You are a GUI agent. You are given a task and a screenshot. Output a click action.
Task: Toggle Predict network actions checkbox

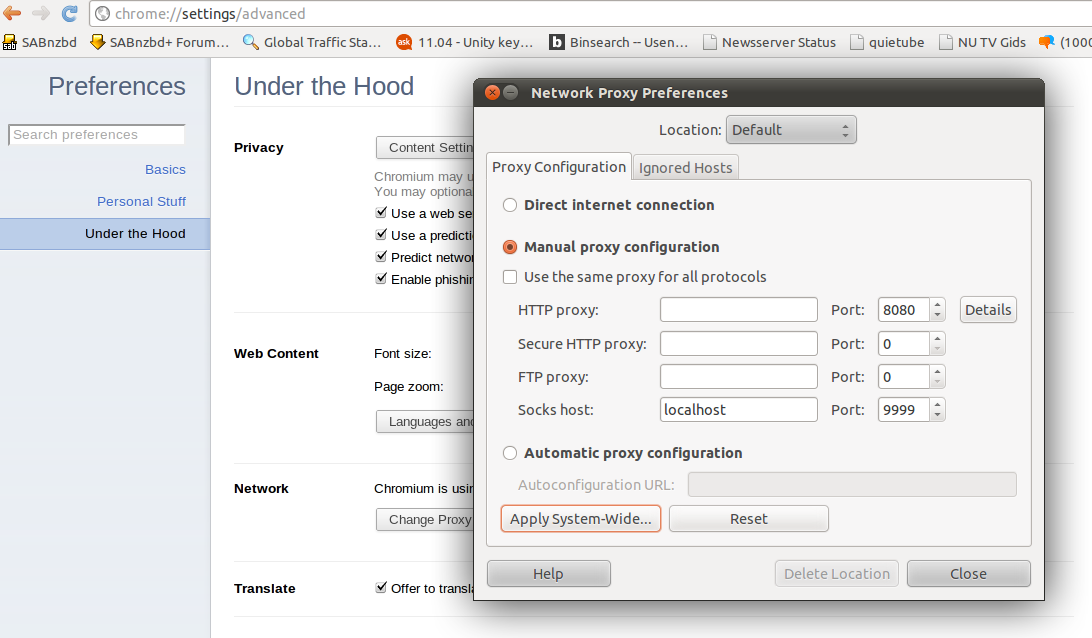[381, 256]
